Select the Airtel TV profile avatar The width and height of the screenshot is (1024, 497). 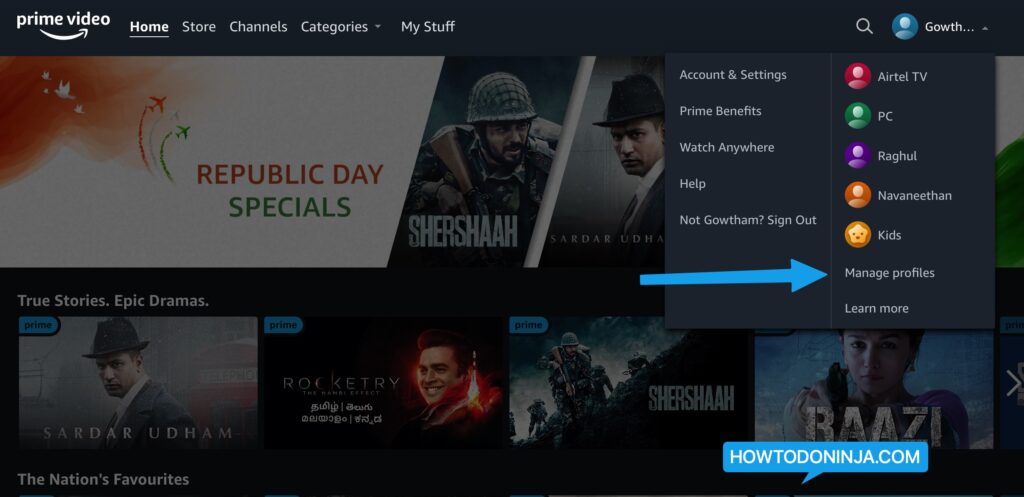tap(857, 76)
